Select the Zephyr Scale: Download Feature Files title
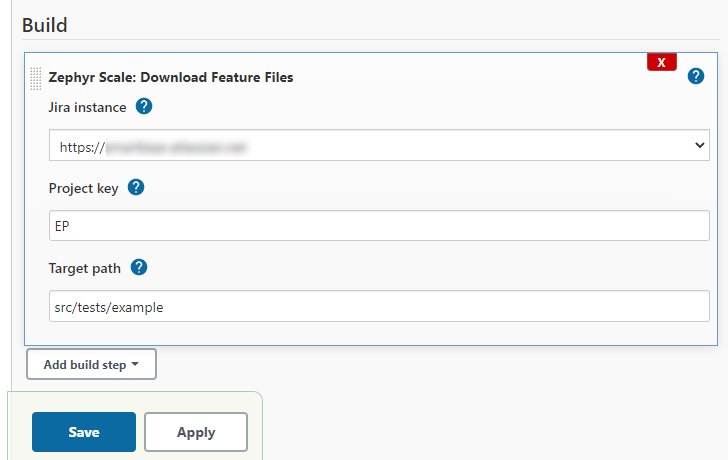The image size is (728, 460). coord(170,77)
